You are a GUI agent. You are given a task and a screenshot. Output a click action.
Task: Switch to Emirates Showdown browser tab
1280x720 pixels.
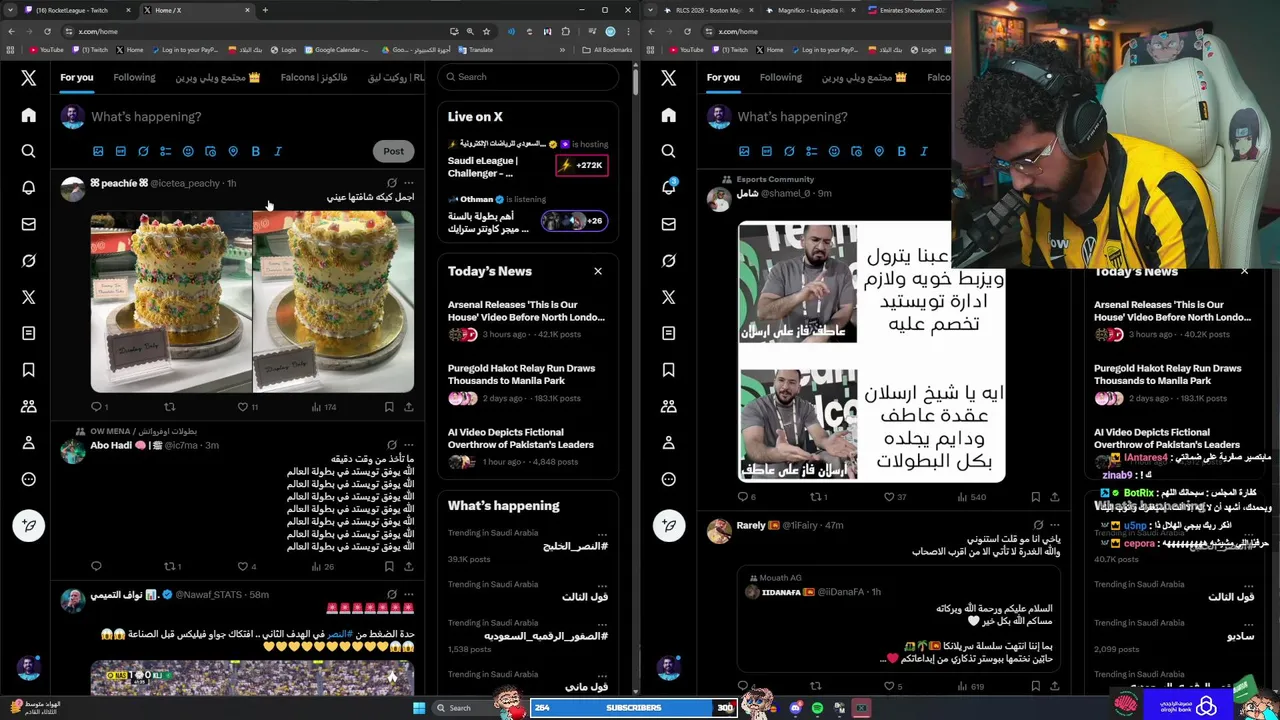pyautogui.click(x=905, y=10)
